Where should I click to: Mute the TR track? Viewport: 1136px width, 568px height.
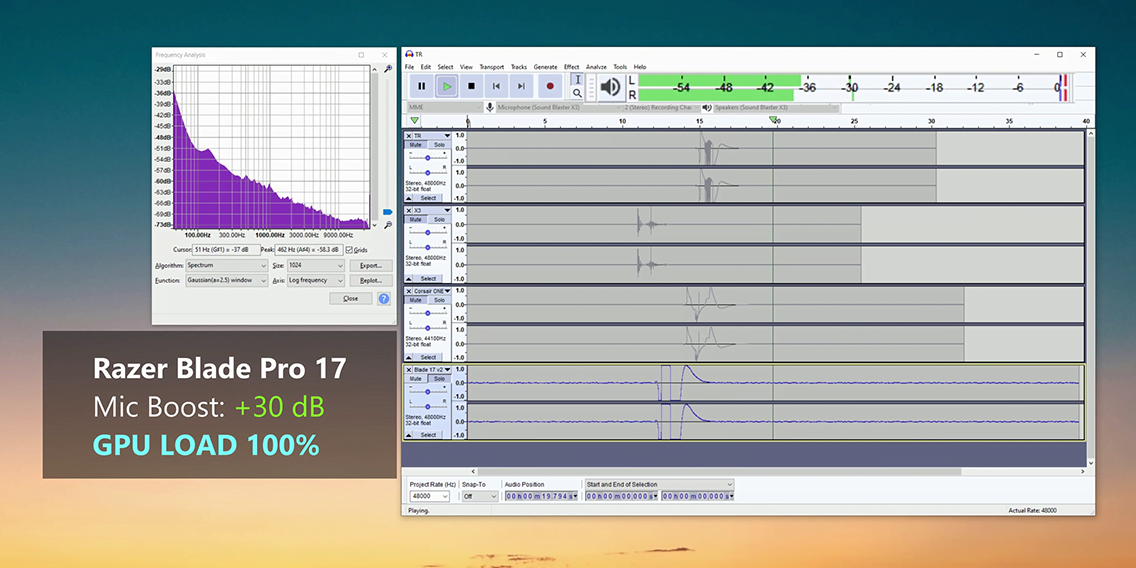click(416, 144)
